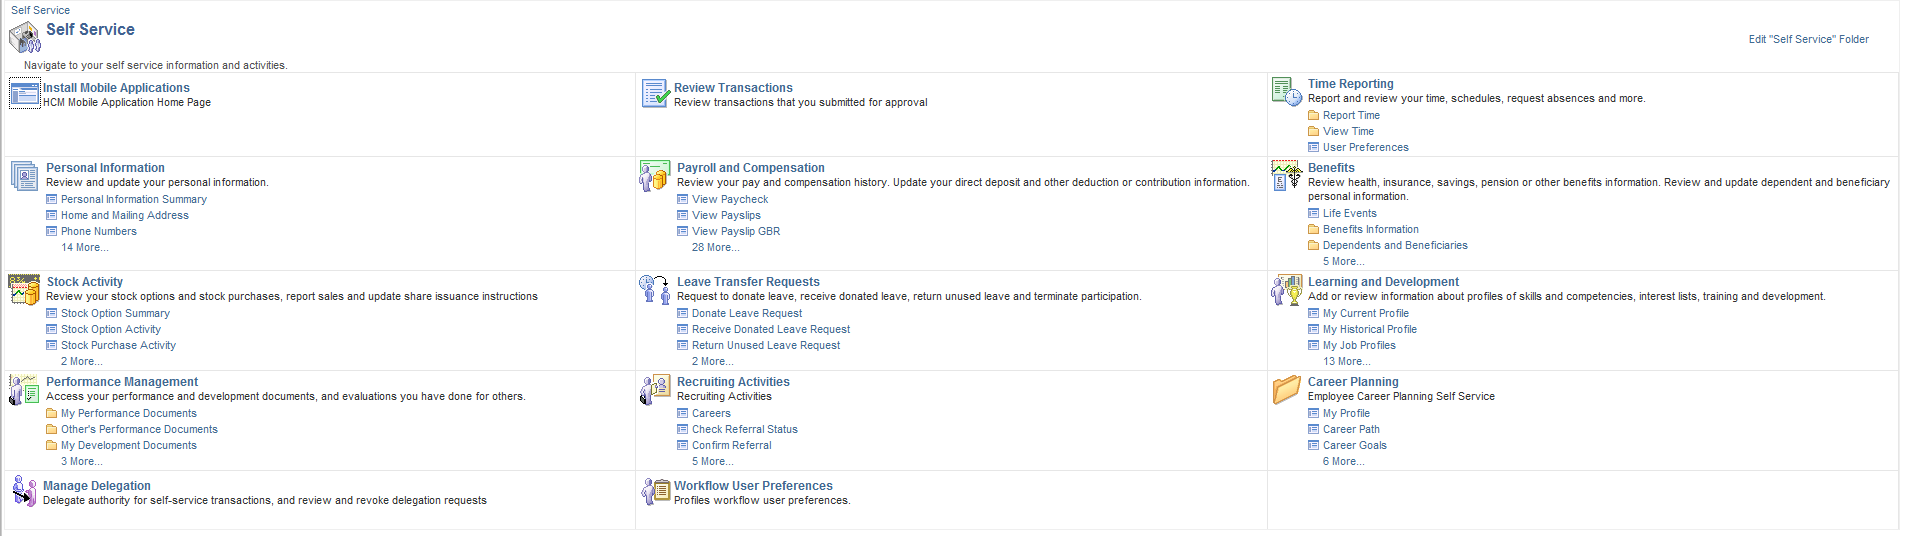Open the Report Time folder
1905x536 pixels.
[x=1351, y=115]
